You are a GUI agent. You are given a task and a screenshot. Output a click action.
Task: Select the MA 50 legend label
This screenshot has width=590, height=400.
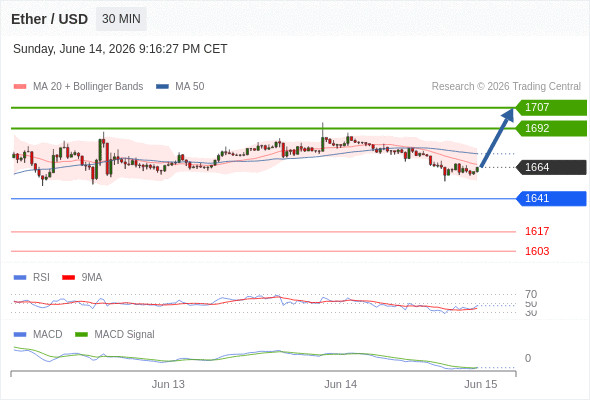190,87
